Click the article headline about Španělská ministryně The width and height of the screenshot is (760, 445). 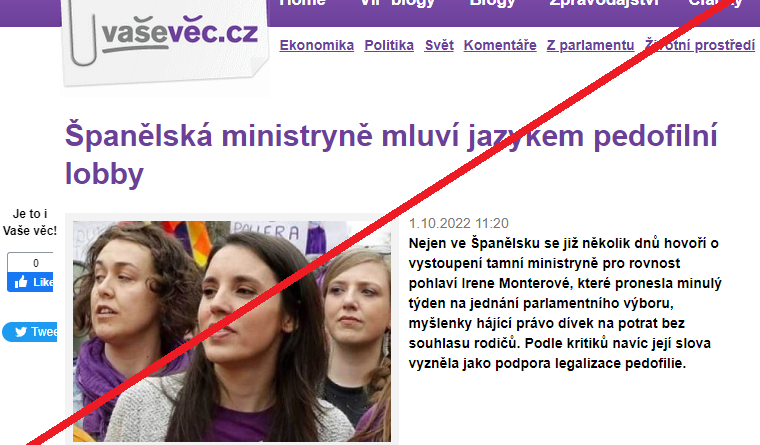click(391, 154)
